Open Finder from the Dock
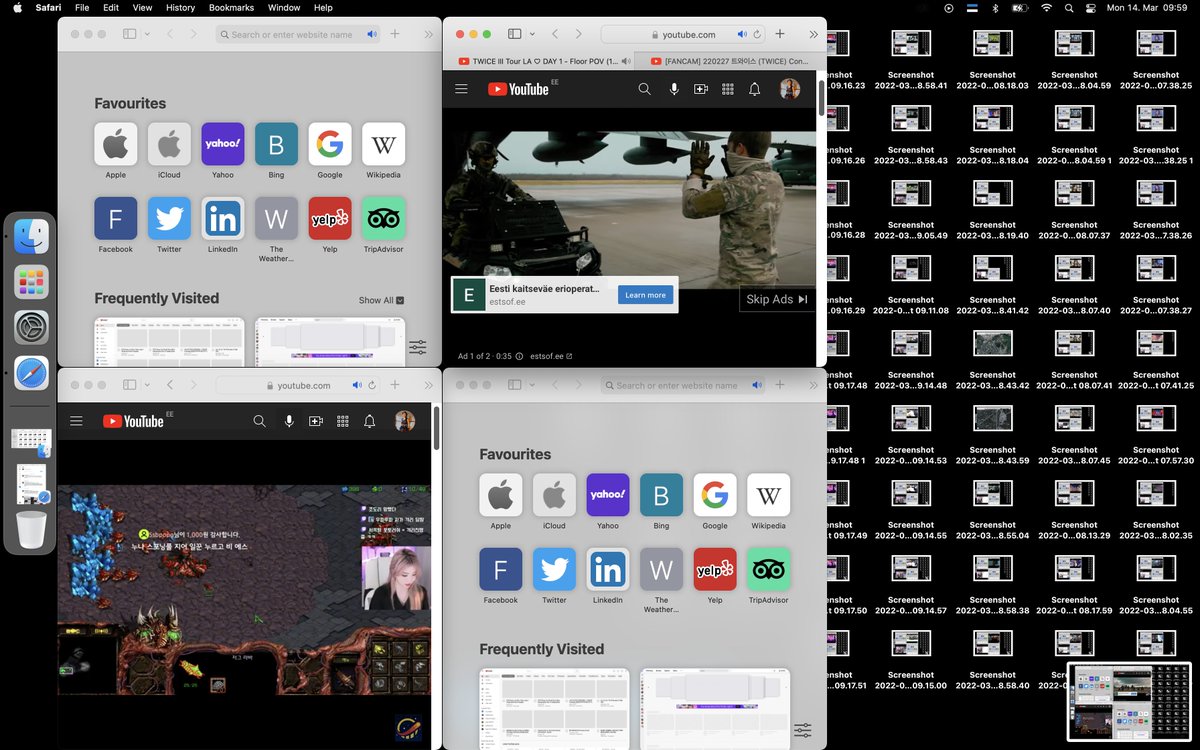Viewport: 1200px width, 750px height. pyautogui.click(x=31, y=236)
